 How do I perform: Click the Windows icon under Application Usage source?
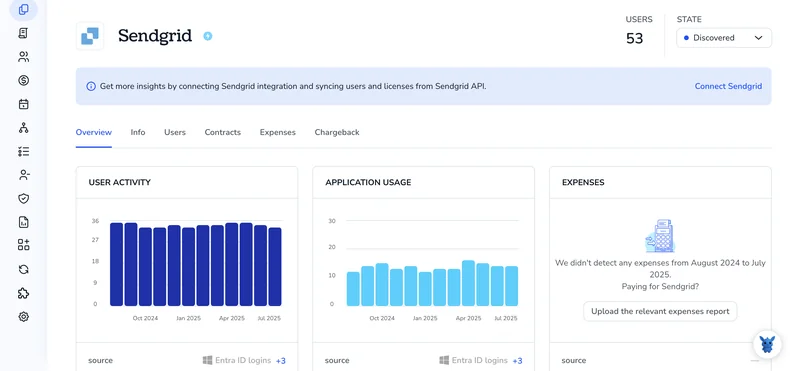coord(444,360)
